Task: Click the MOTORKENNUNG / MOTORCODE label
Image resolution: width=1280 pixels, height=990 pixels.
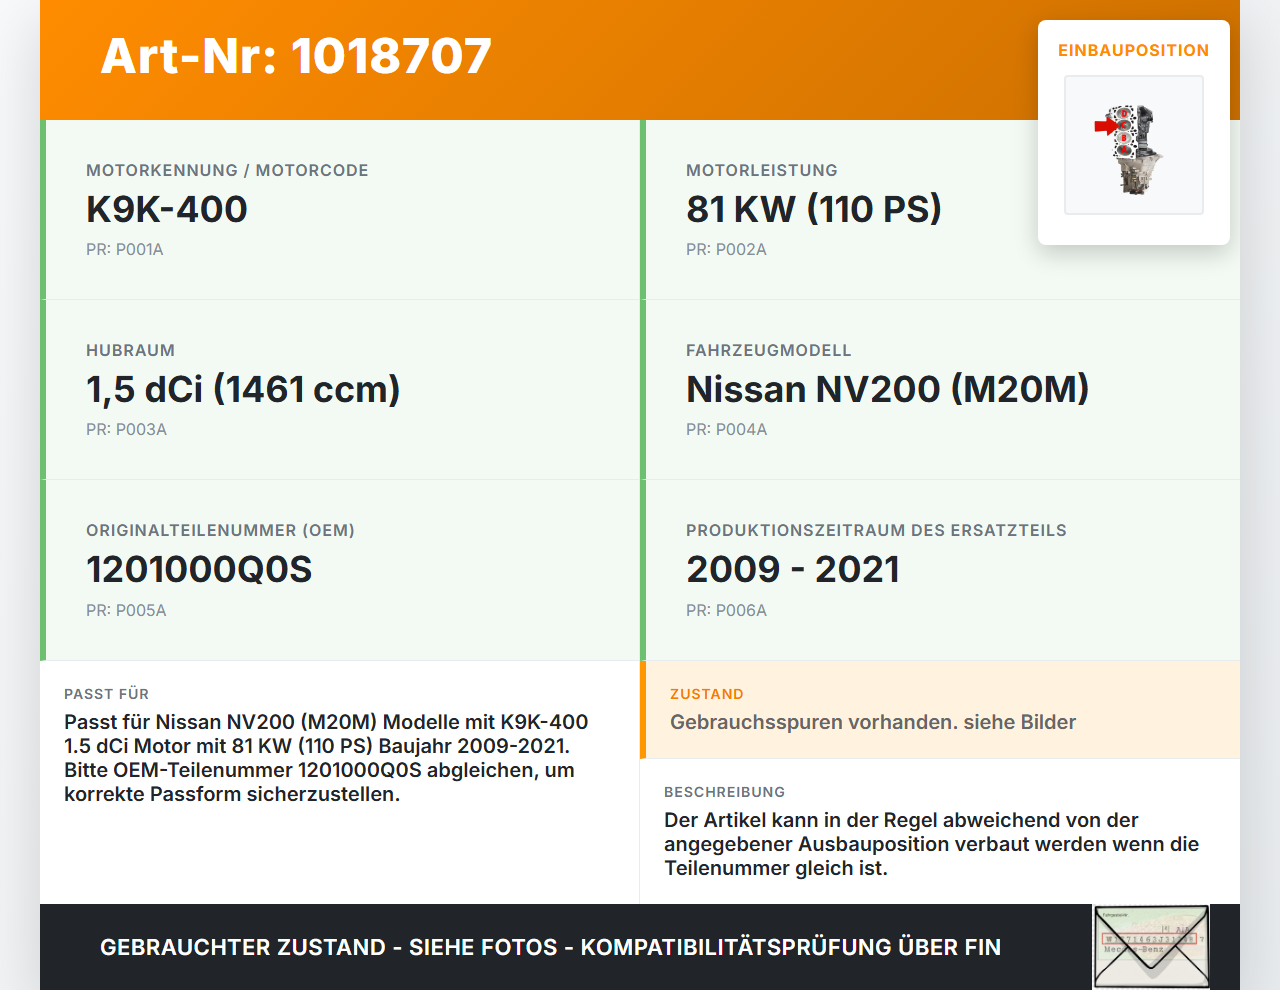Action: pos(227,170)
